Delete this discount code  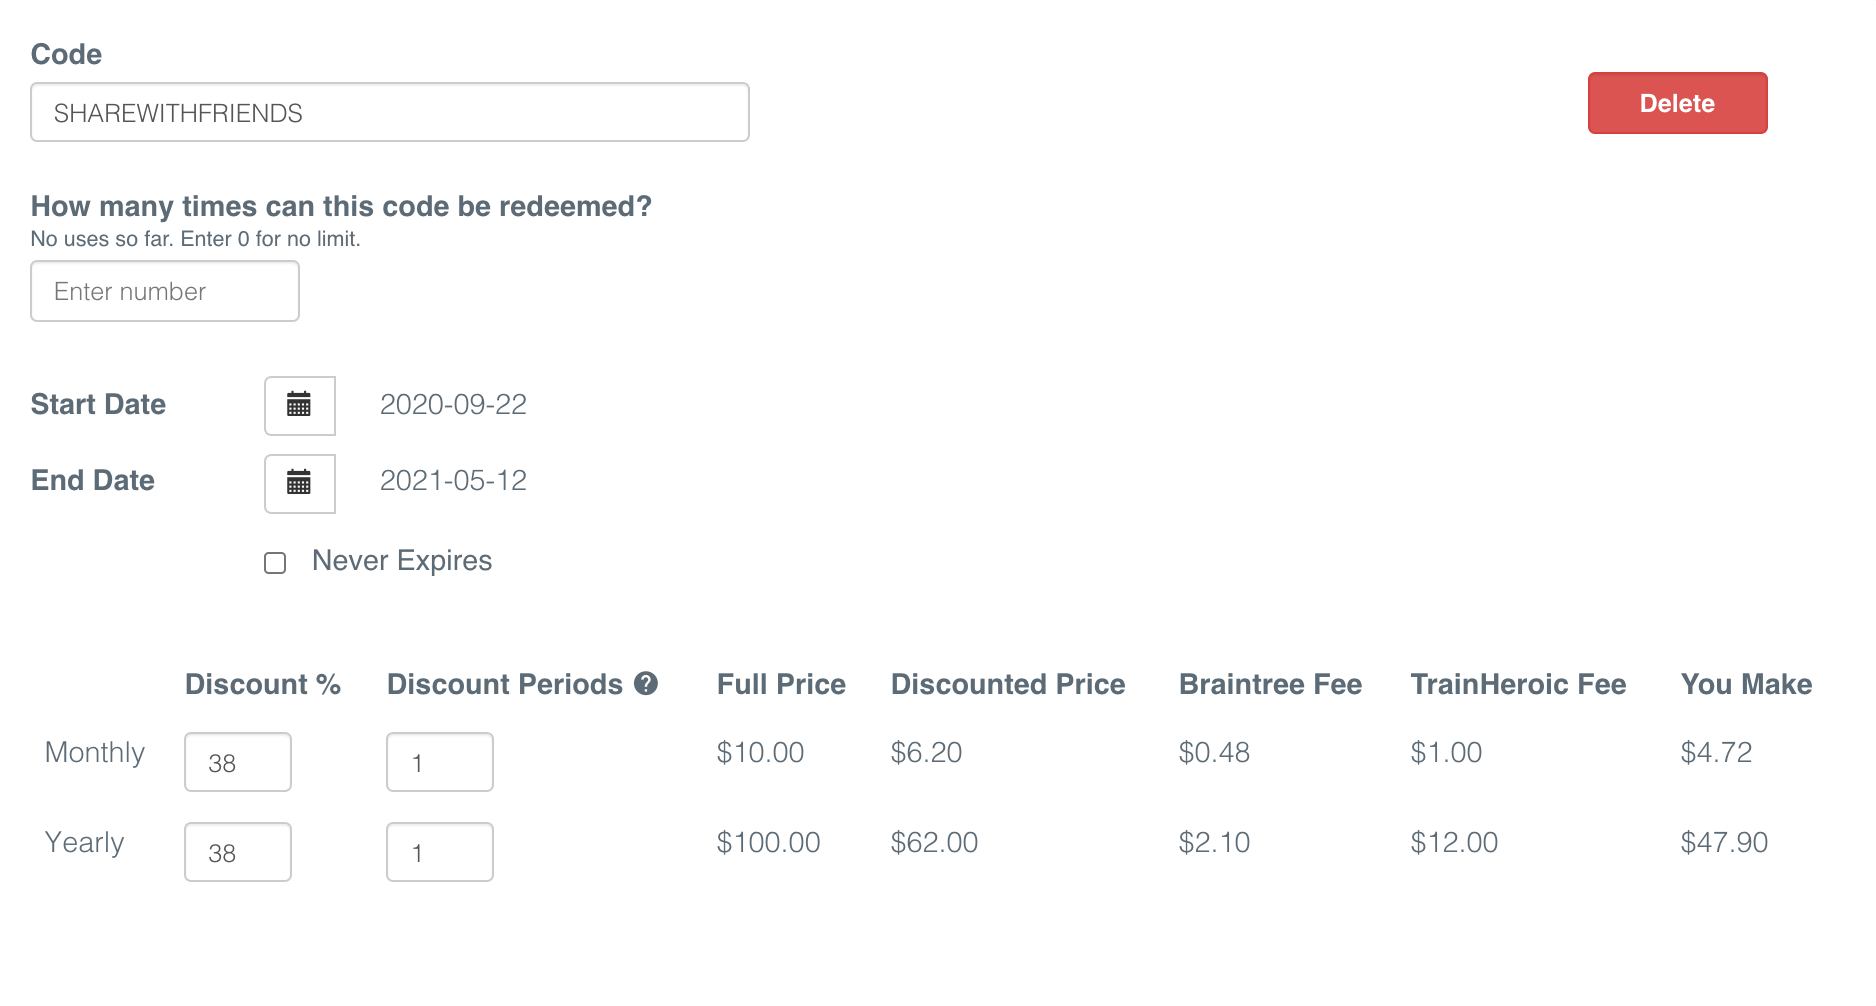(1677, 103)
